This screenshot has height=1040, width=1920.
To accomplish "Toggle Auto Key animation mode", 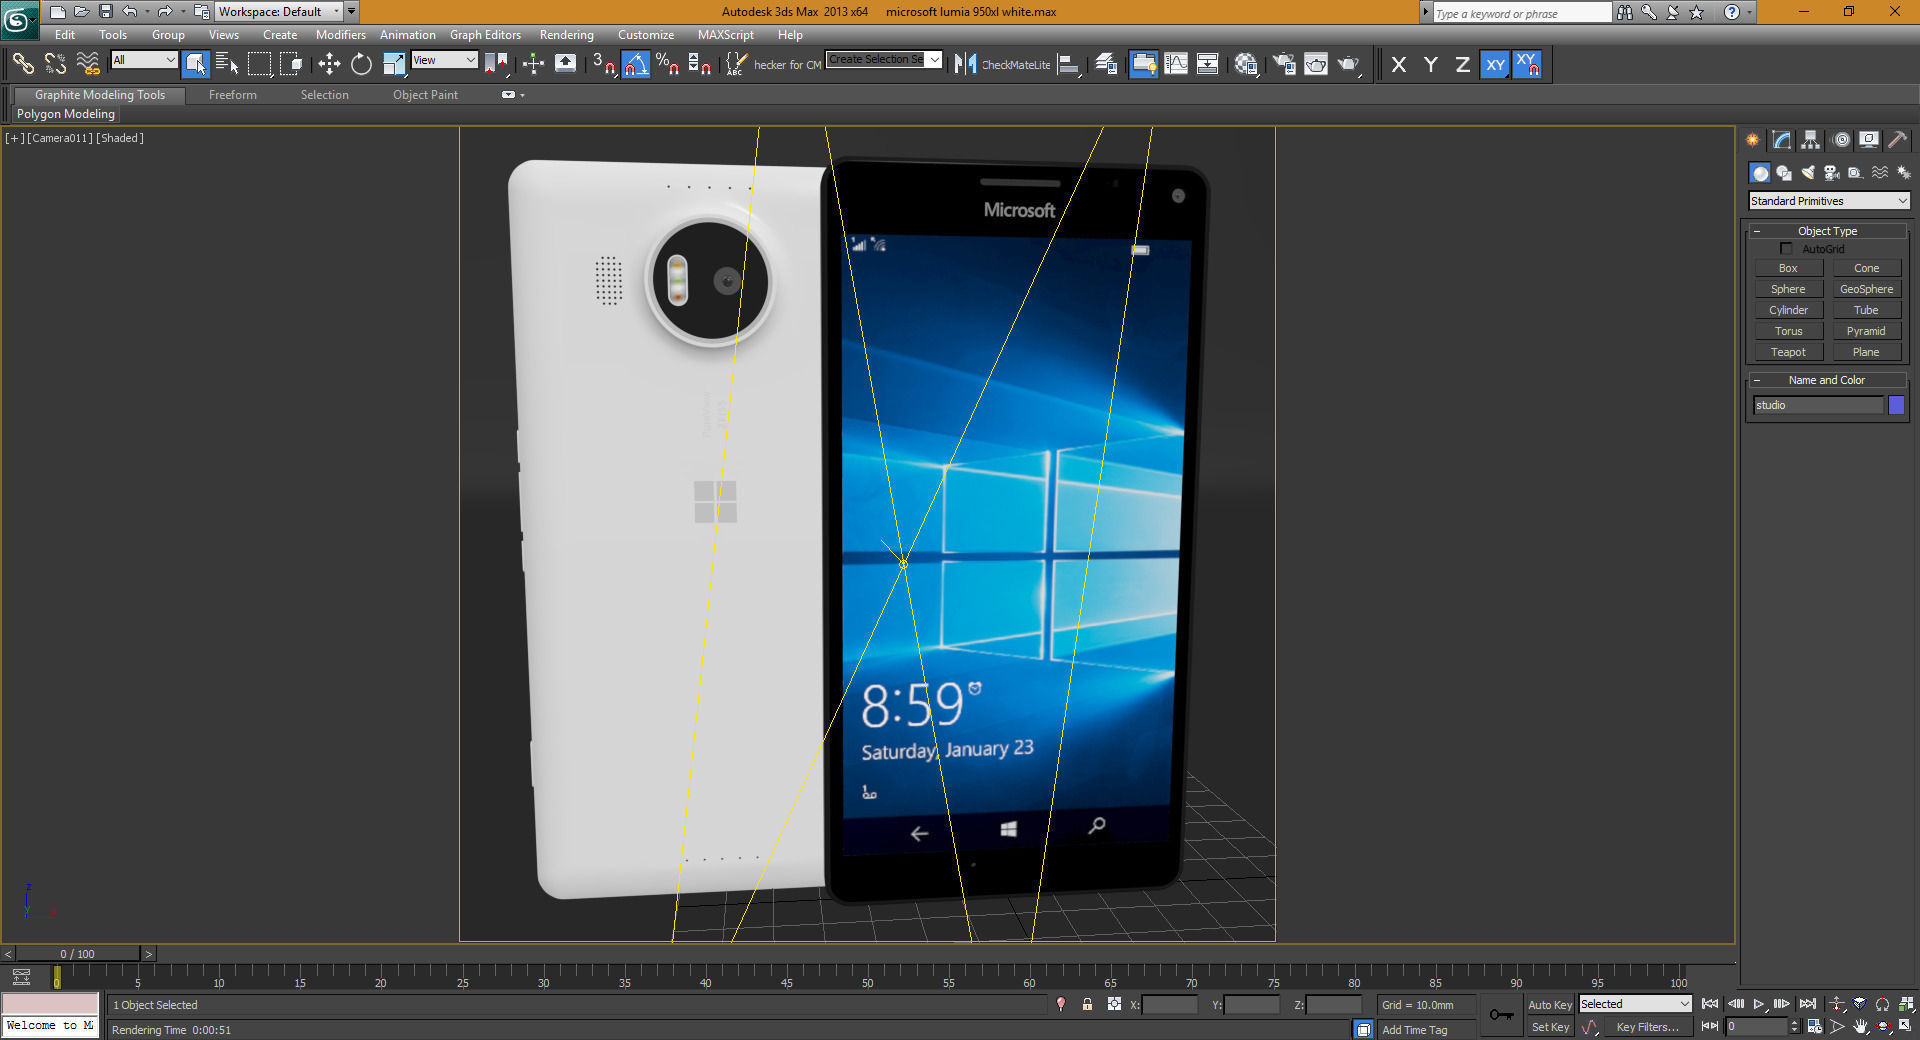I will [1550, 1005].
